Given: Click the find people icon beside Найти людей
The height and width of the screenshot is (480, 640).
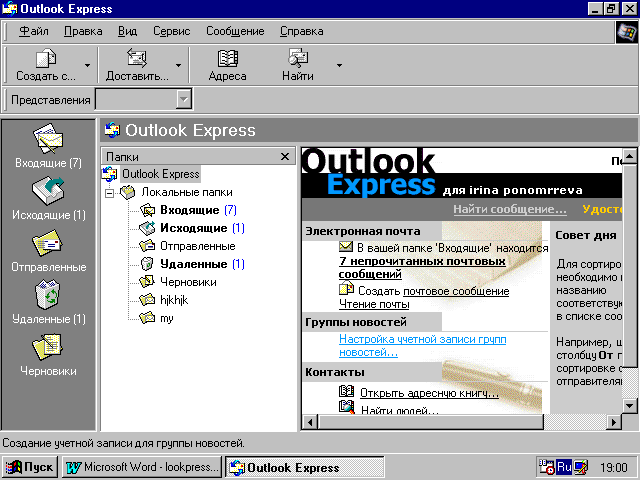Looking at the screenshot, I should coord(347,407).
